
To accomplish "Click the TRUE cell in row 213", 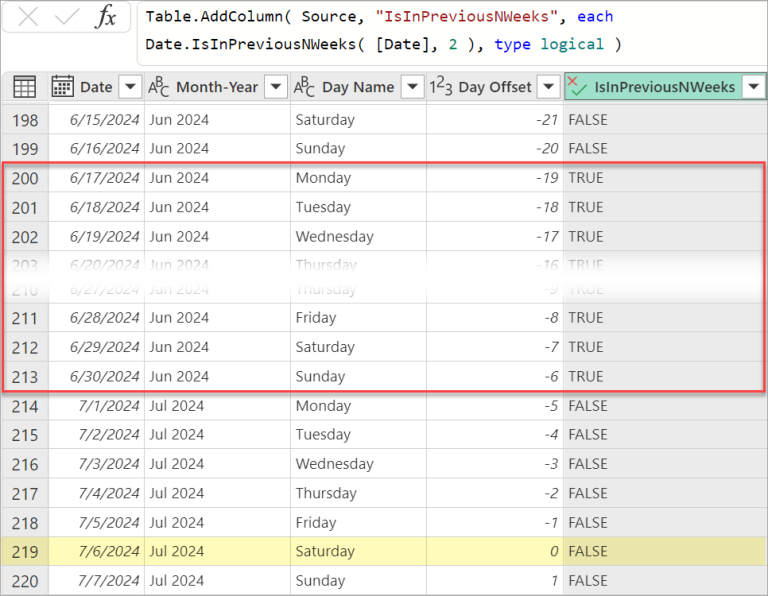I will 586,376.
